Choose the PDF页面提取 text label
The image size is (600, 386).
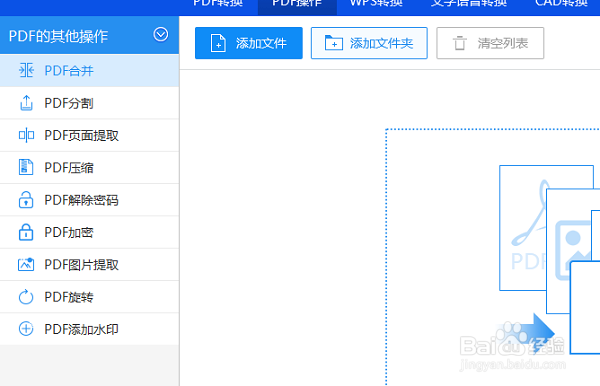82,135
